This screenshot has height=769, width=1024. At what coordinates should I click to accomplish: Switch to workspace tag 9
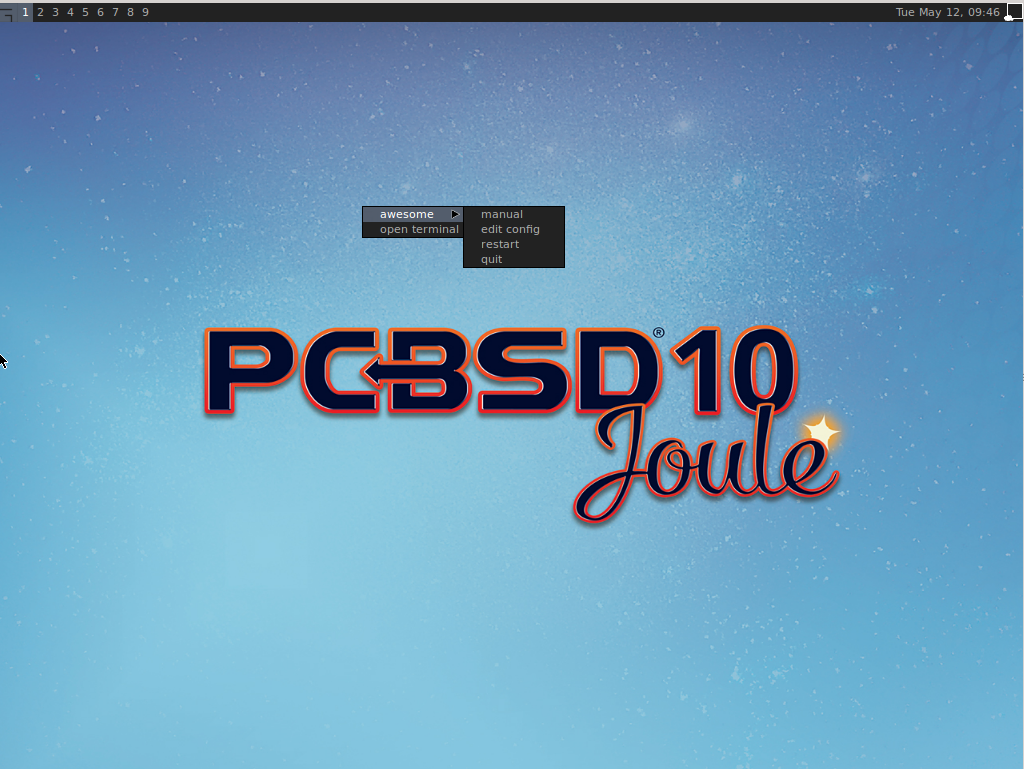146,12
